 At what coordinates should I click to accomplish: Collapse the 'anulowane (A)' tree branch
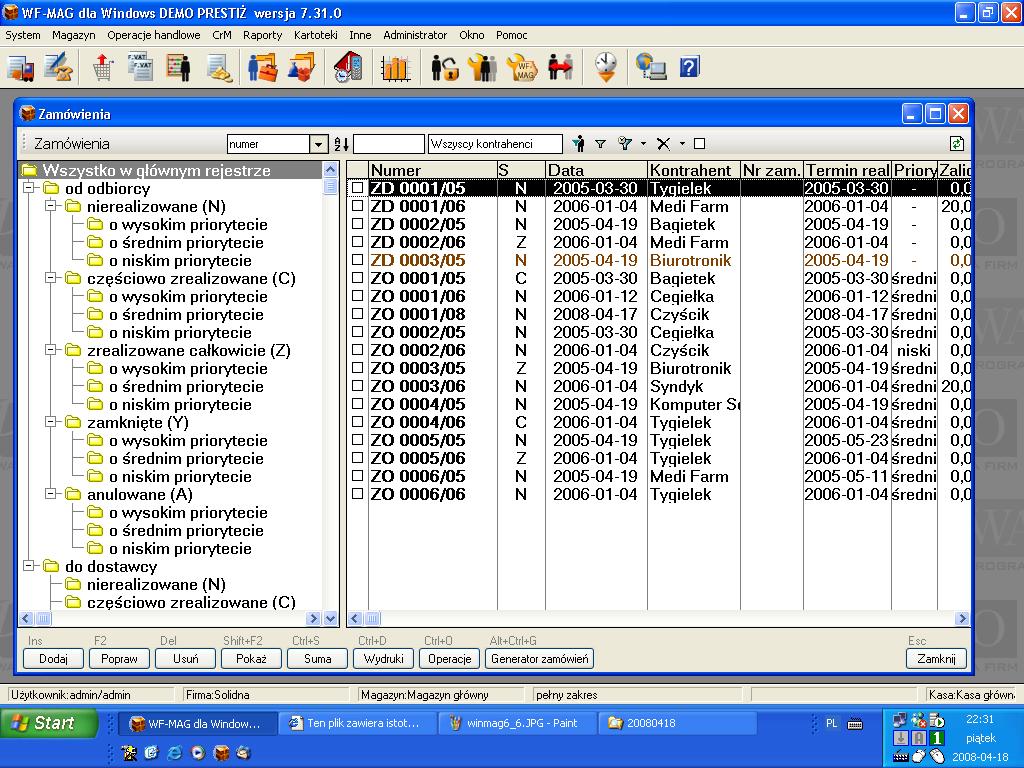point(50,495)
